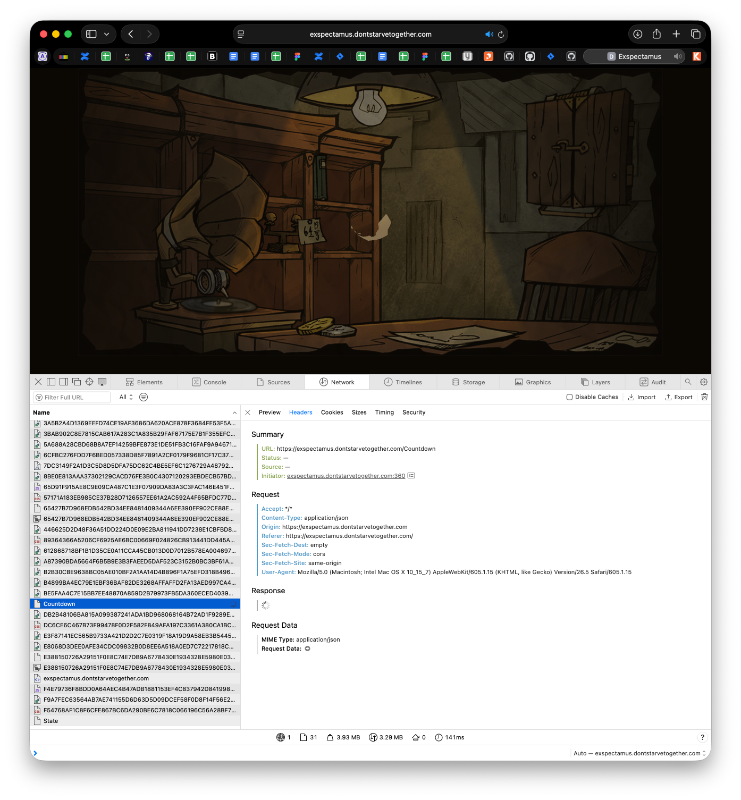
Task: Open the Auto execution context selector
Action: point(639,753)
